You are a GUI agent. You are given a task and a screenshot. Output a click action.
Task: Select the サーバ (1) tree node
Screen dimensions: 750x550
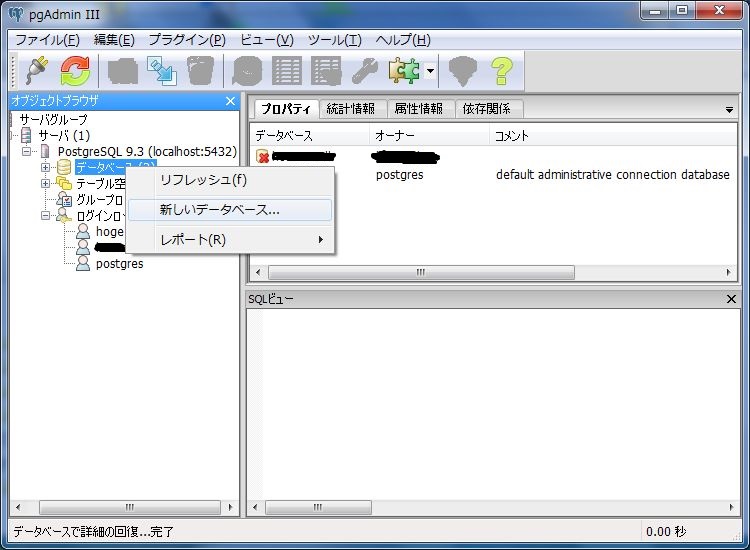[64, 135]
